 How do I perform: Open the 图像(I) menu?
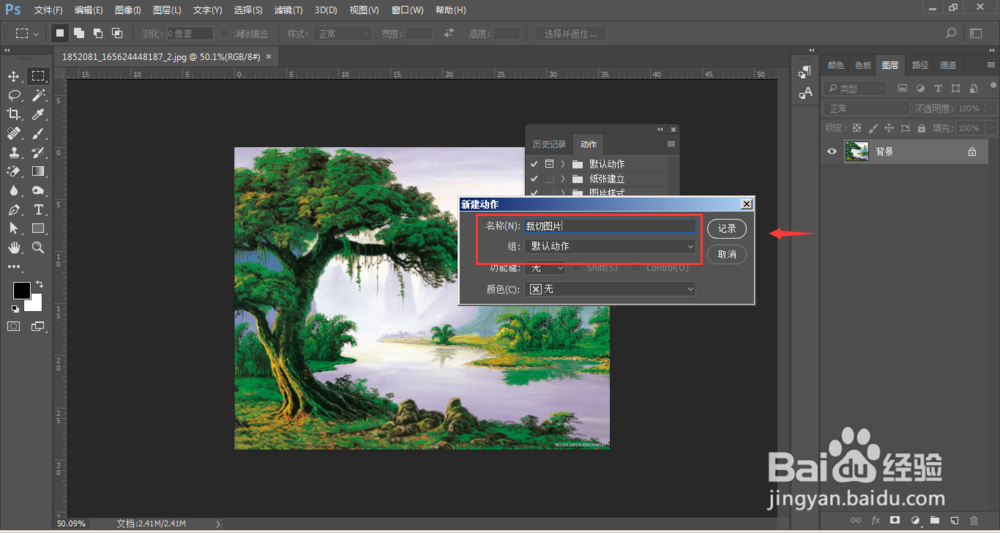pyautogui.click(x=128, y=10)
